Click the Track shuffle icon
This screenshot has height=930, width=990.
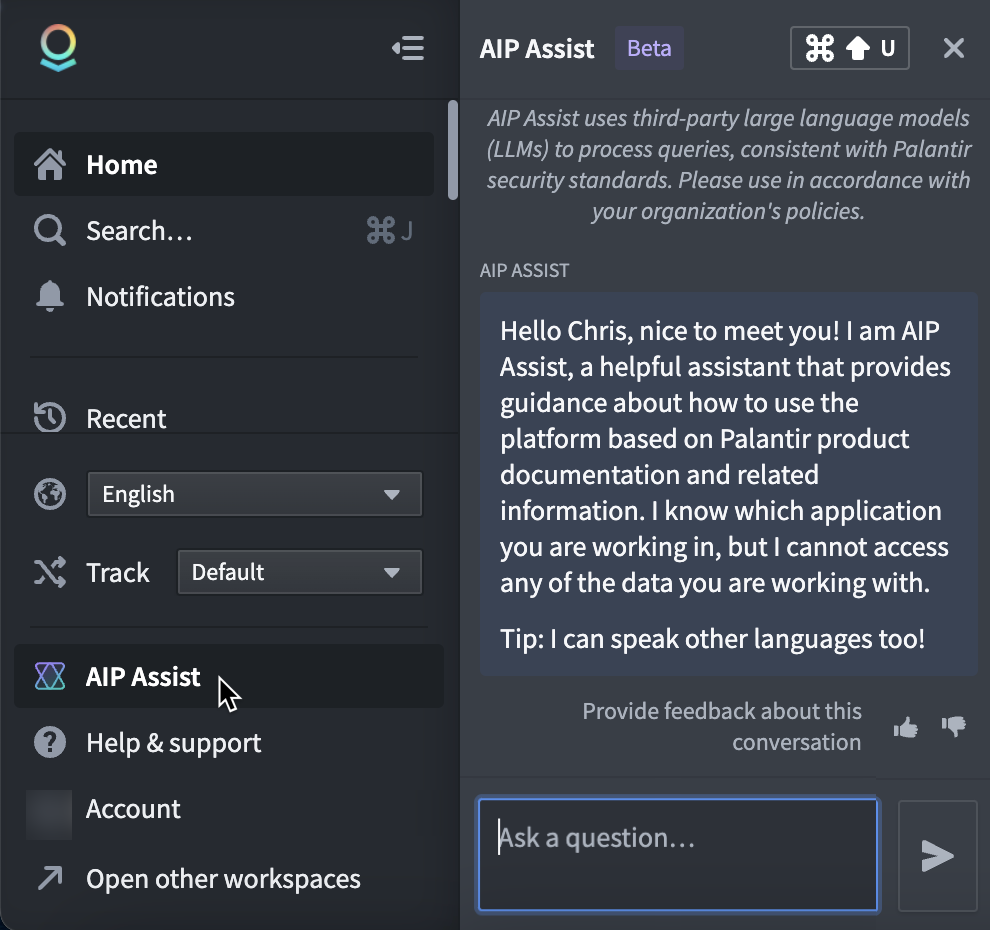[x=50, y=572]
